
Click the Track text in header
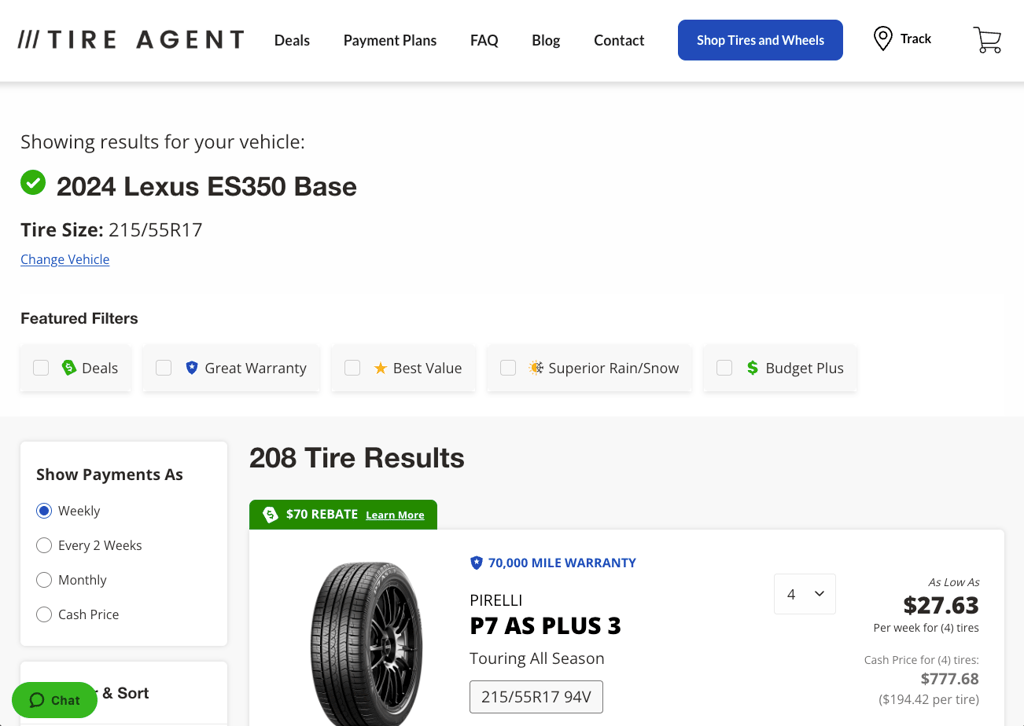[x=916, y=39]
